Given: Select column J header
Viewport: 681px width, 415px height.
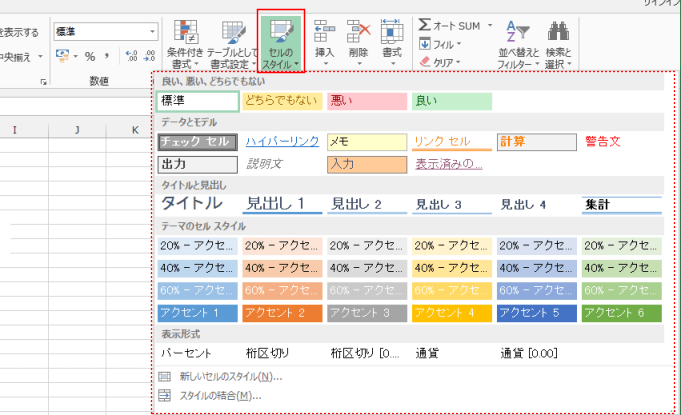Looking at the screenshot, I should [x=77, y=130].
